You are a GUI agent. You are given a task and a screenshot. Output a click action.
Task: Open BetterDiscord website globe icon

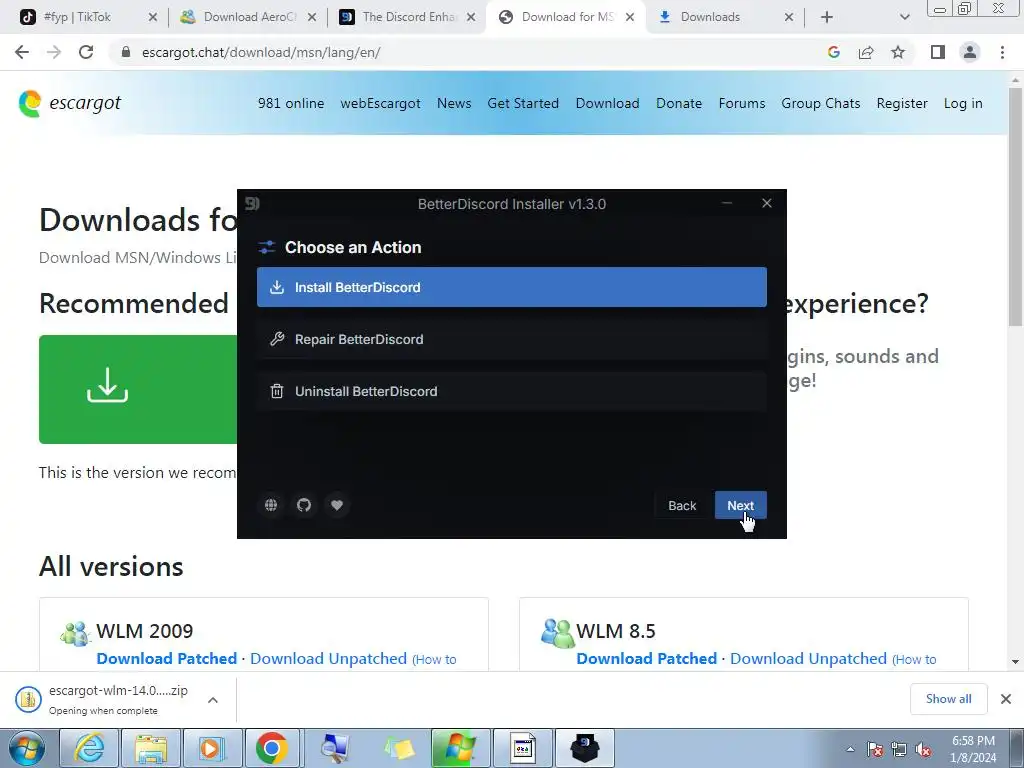tap(271, 505)
